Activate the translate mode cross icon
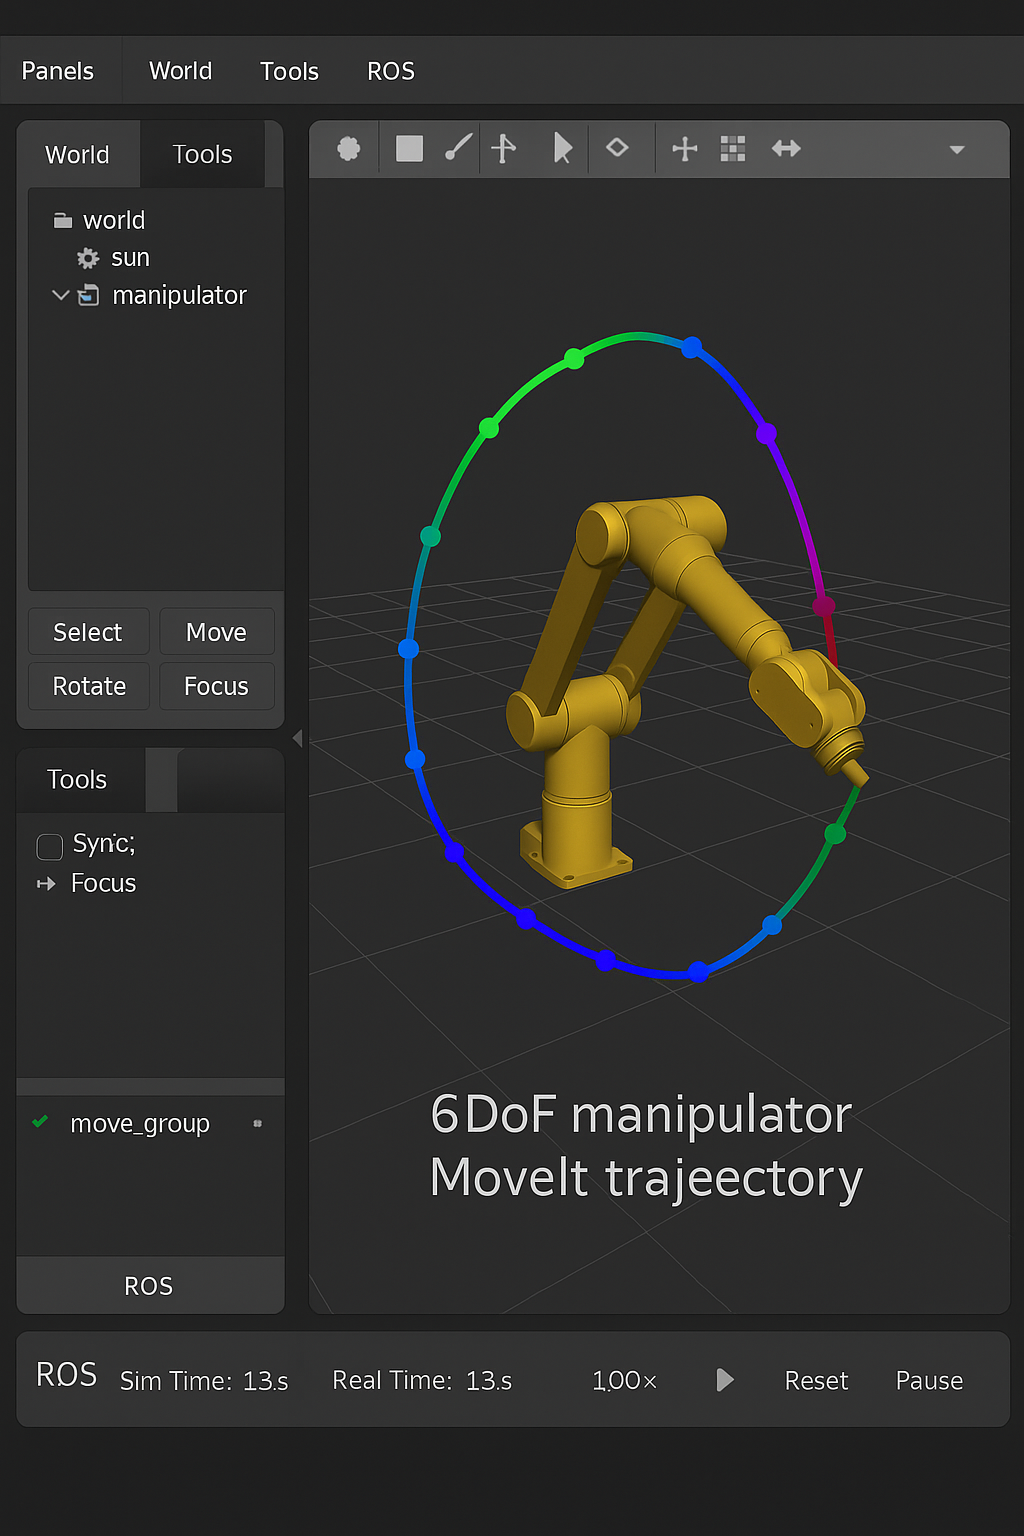Image resolution: width=1024 pixels, height=1536 pixels. coord(685,148)
